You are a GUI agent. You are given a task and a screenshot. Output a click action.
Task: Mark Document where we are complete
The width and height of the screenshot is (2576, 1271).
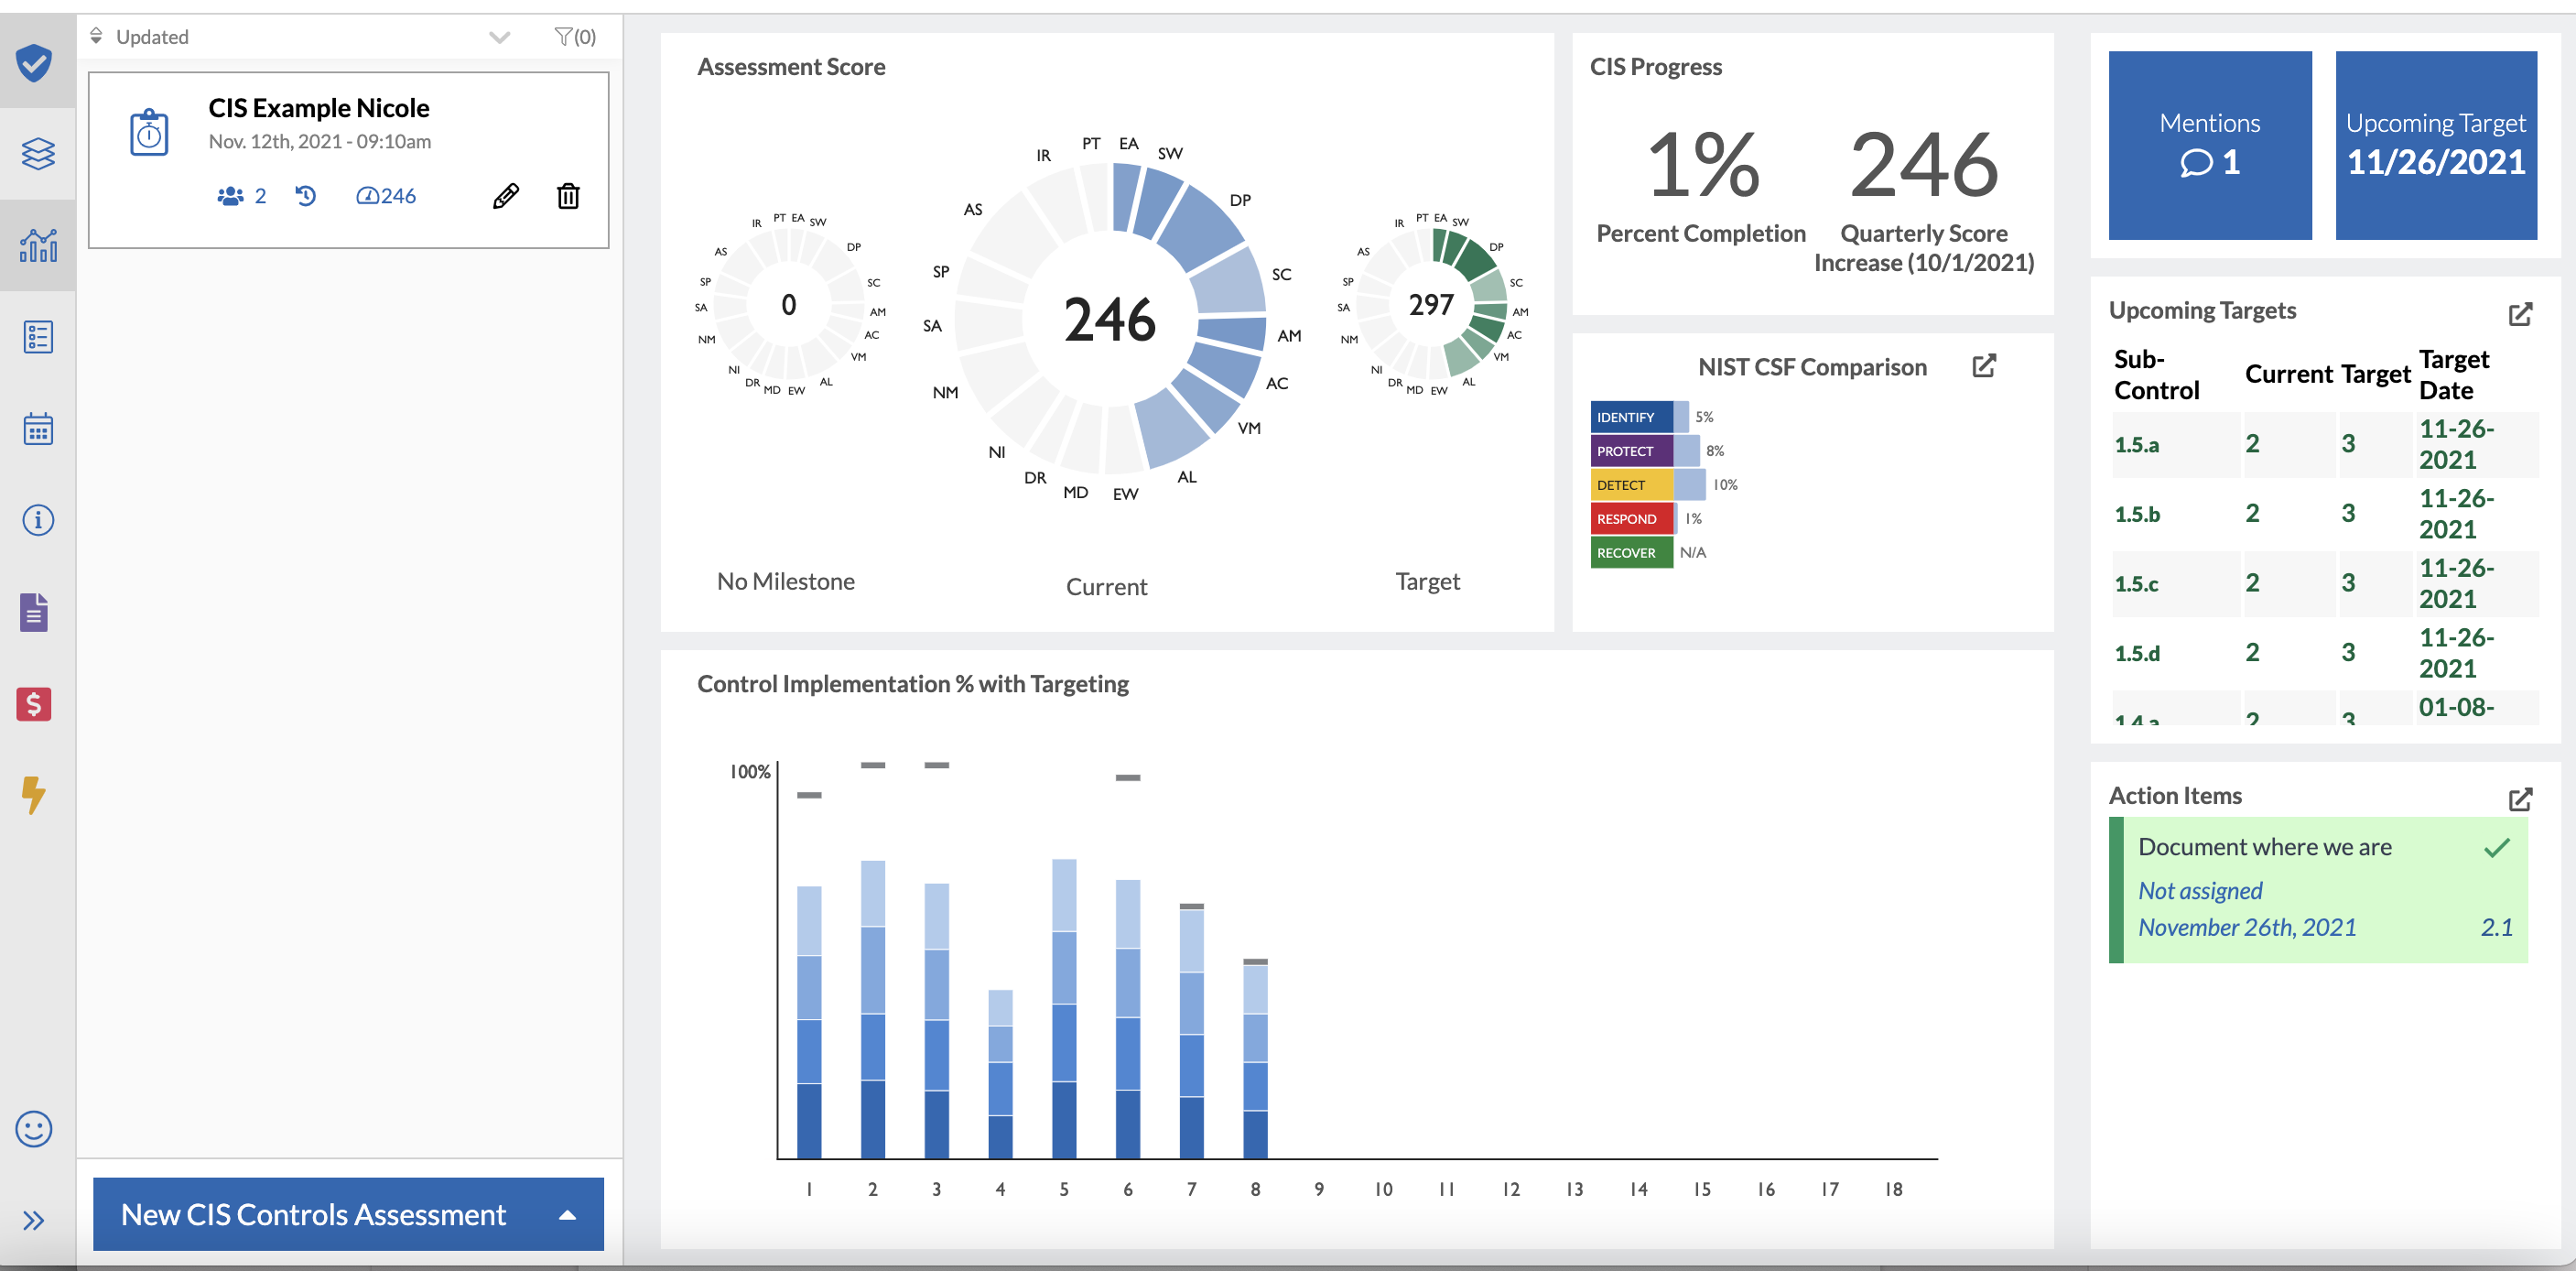click(x=2497, y=848)
